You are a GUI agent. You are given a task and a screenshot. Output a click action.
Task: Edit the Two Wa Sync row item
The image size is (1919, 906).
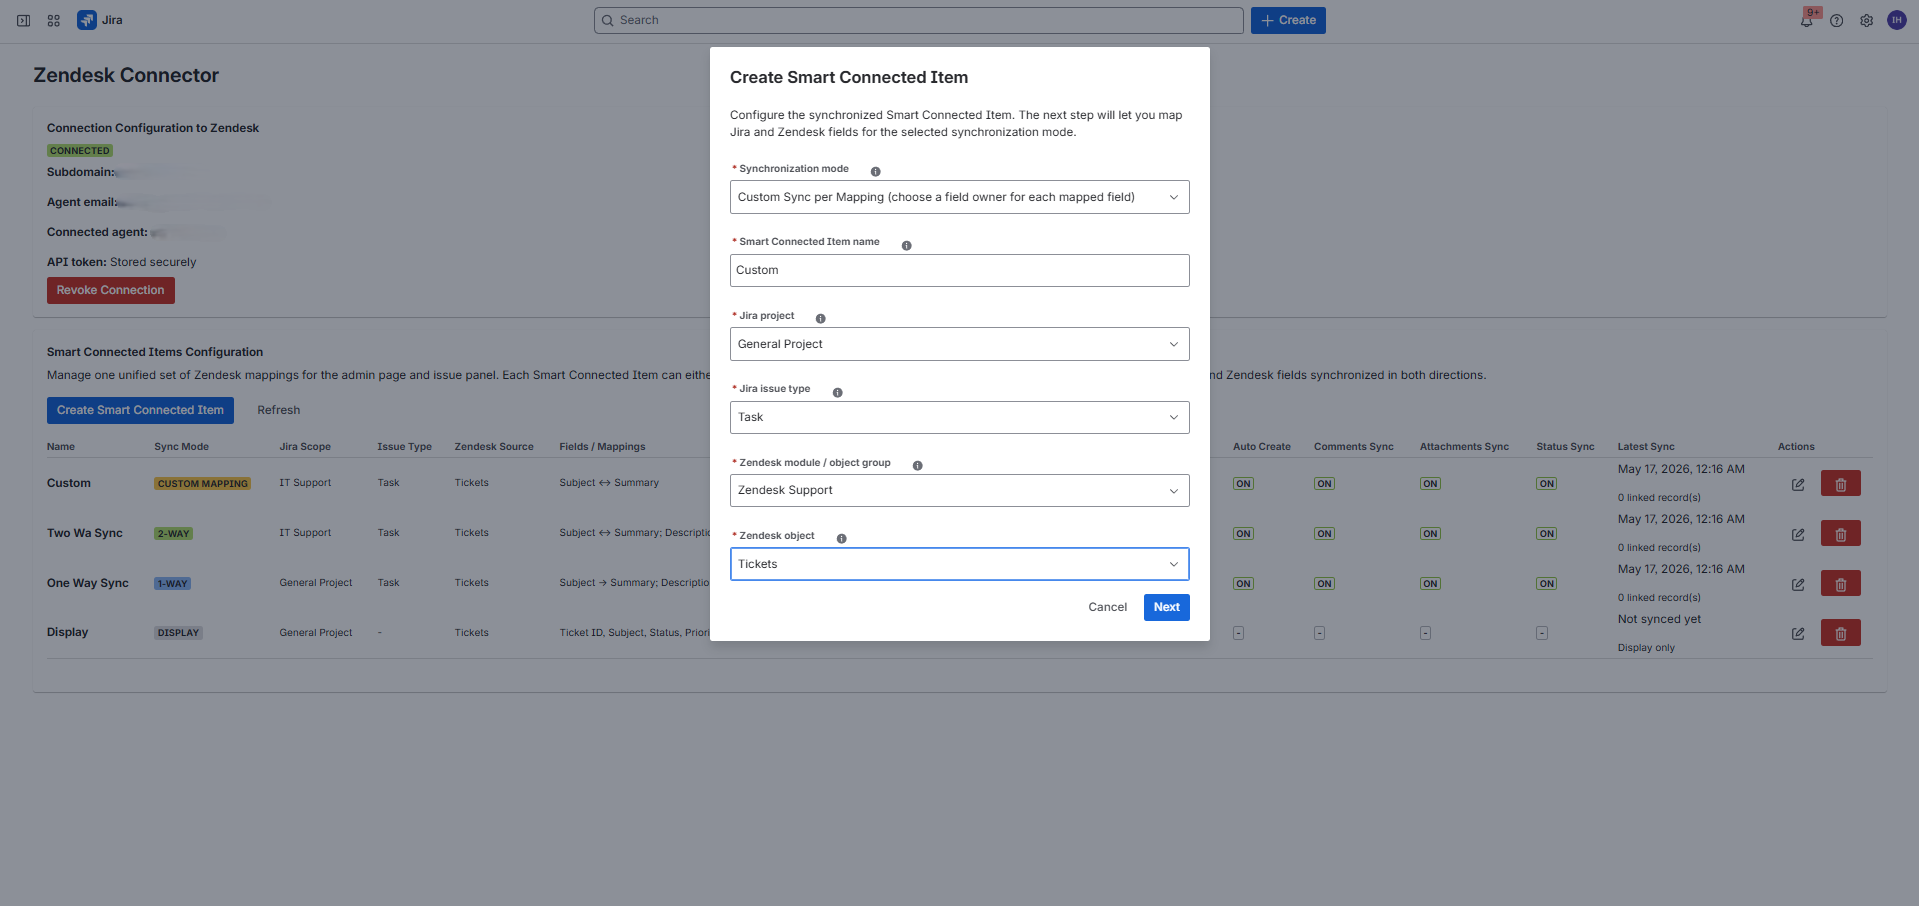(1798, 534)
